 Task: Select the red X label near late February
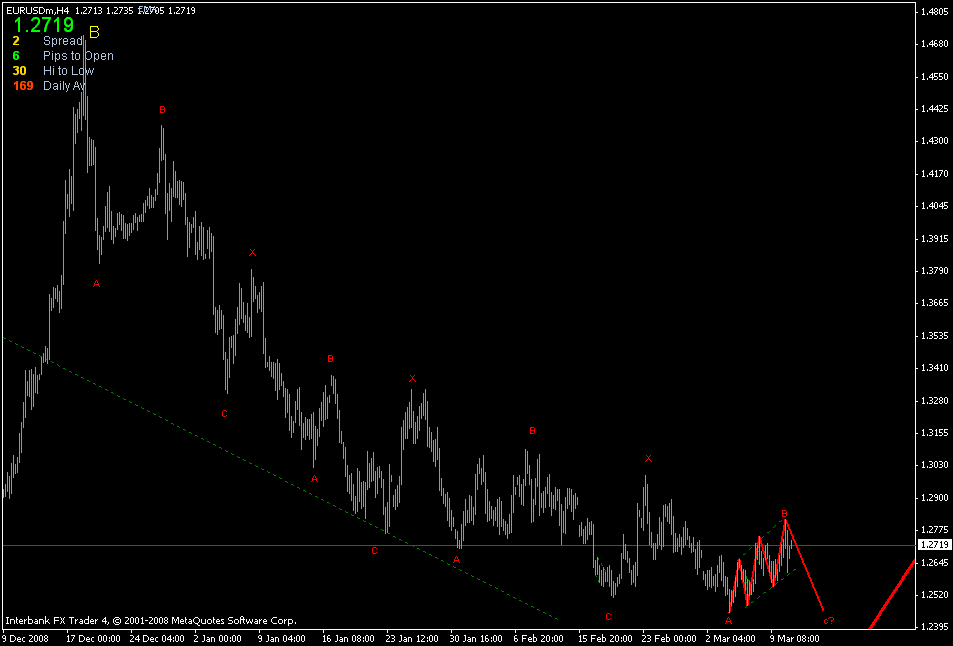click(647, 459)
